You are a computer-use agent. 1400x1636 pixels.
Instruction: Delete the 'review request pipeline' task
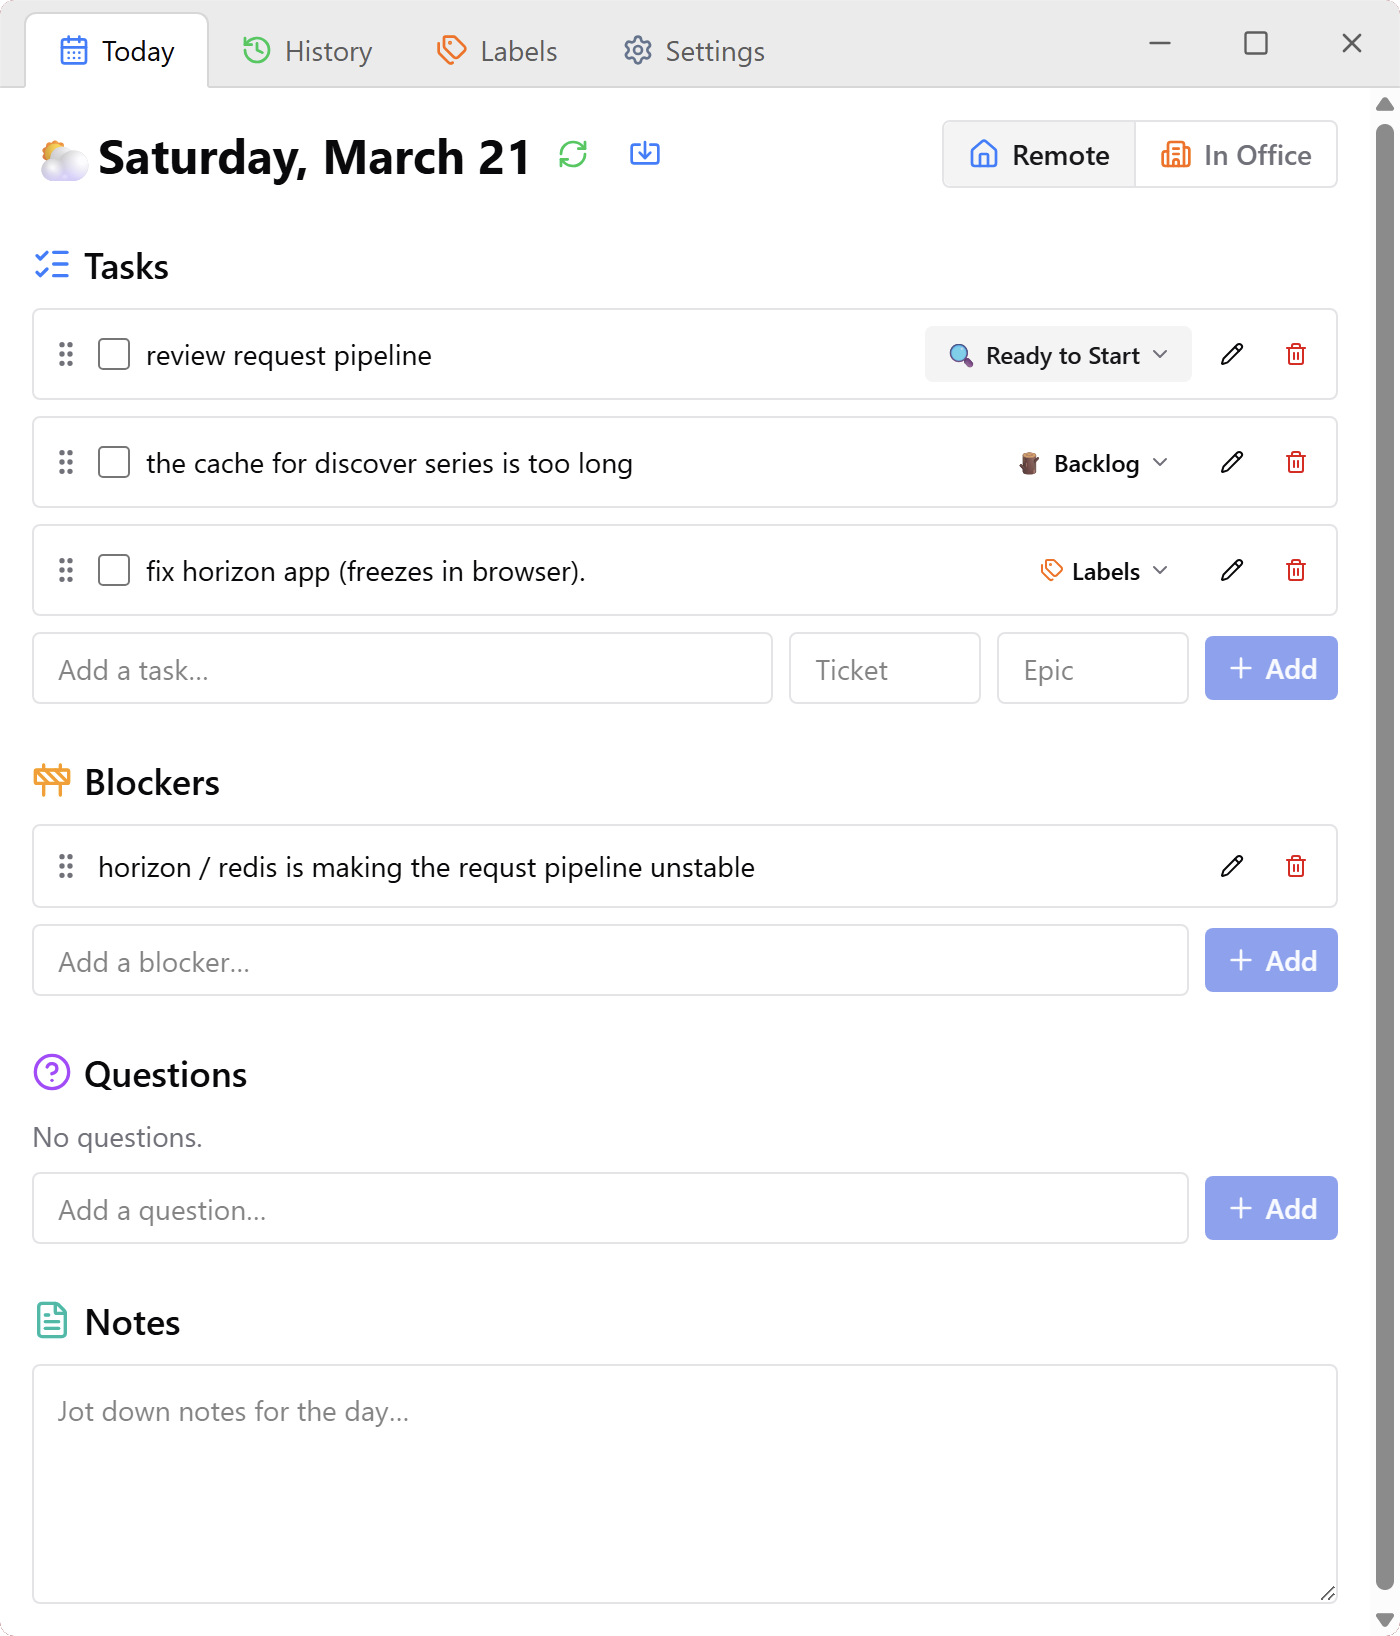(x=1296, y=354)
